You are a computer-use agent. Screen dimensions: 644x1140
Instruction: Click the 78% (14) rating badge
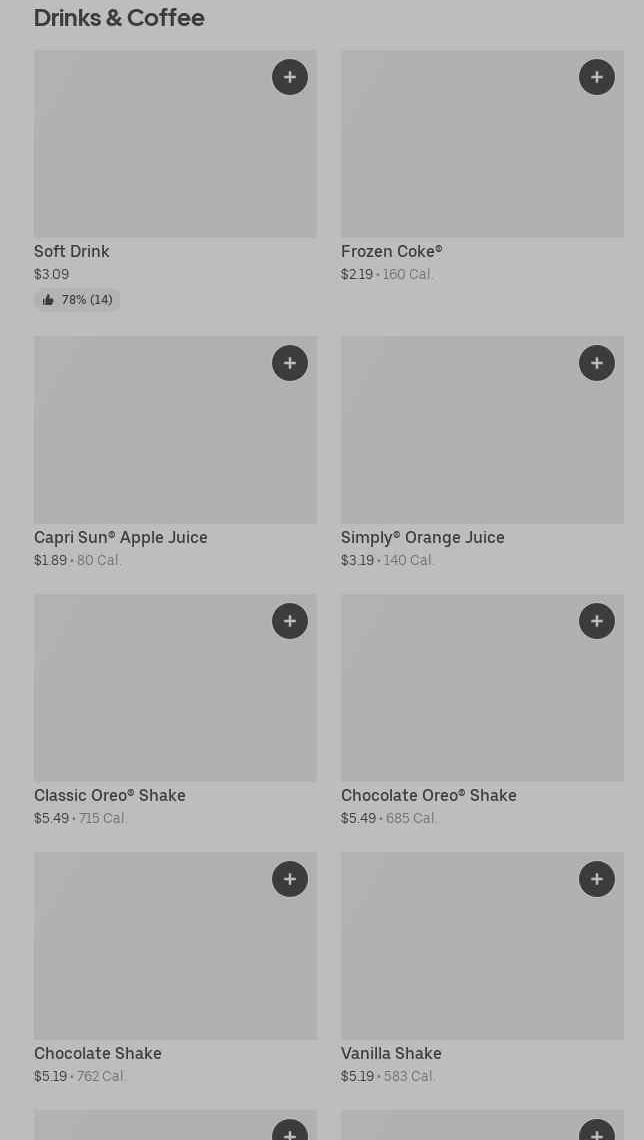pyautogui.click(x=77, y=300)
